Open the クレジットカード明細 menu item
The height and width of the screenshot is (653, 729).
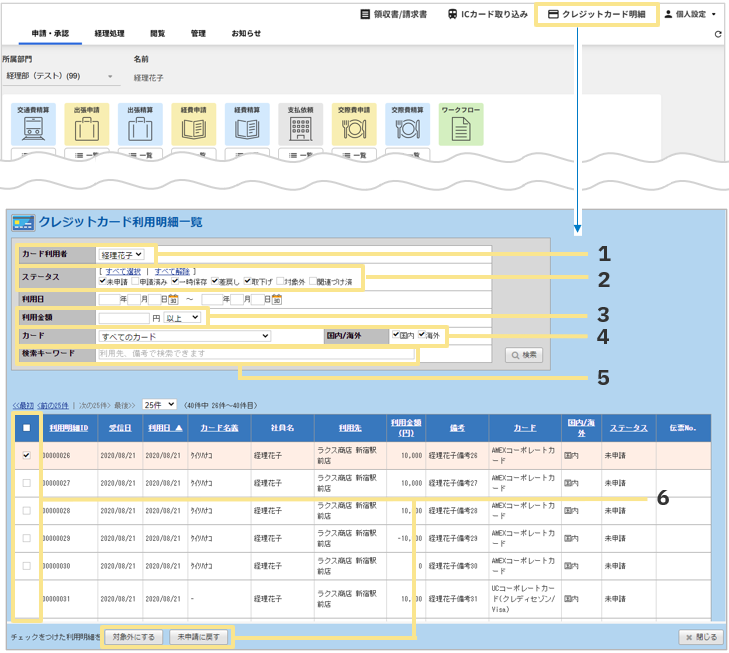(596, 15)
